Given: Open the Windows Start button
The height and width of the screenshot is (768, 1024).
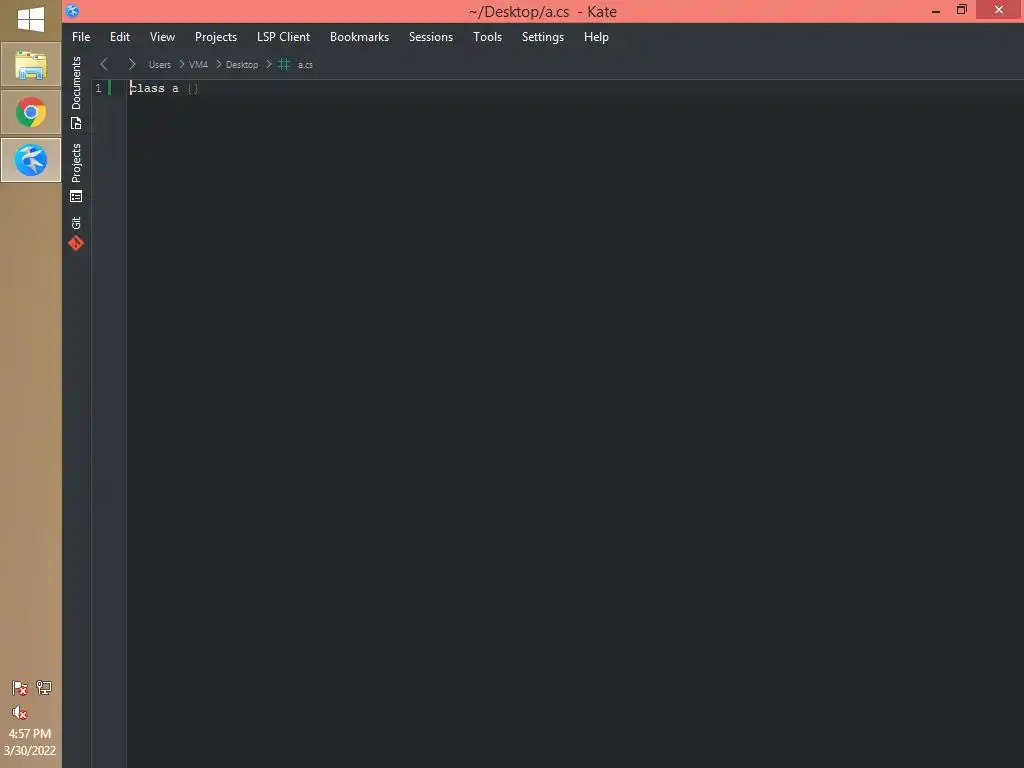Looking at the screenshot, I should 31,19.
